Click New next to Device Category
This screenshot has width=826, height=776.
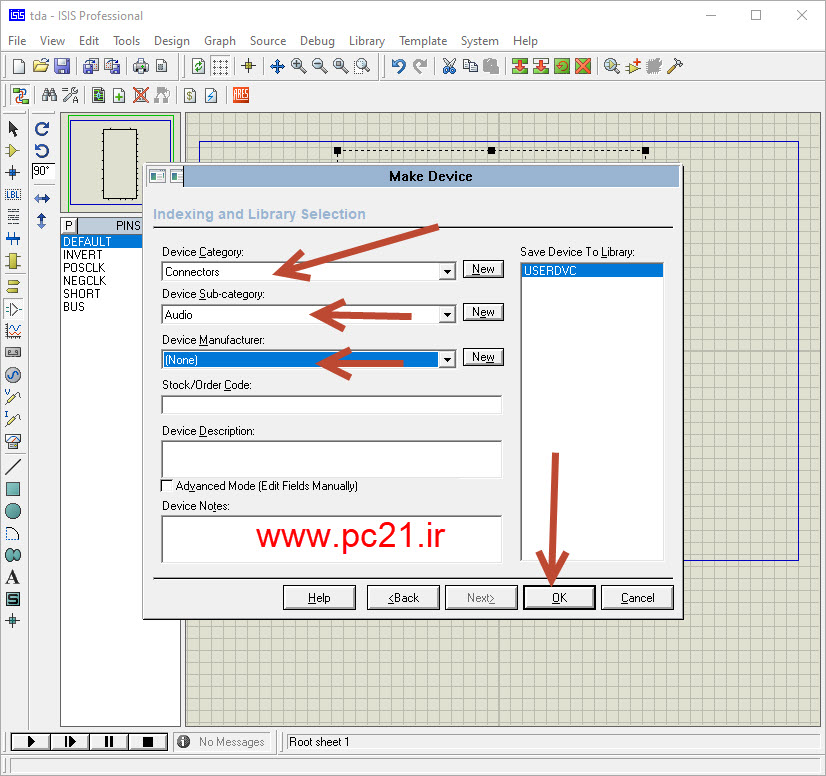pos(483,269)
